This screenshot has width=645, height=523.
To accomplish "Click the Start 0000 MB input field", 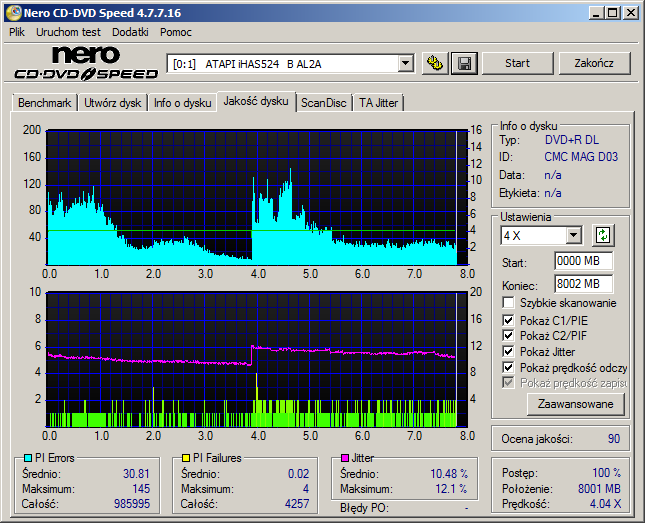I will 583,261.
